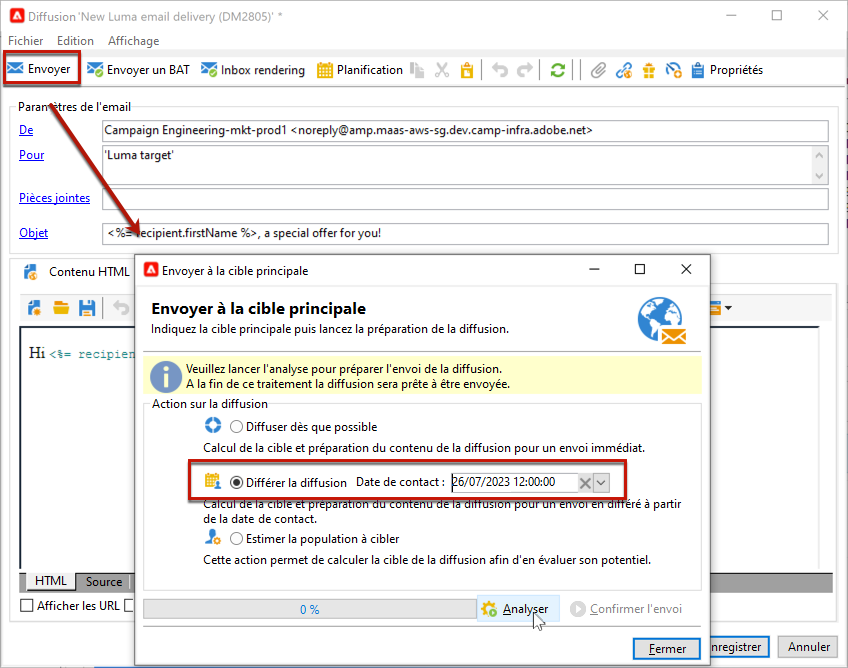Open the Edition menu
The width and height of the screenshot is (848, 668).
[75, 41]
